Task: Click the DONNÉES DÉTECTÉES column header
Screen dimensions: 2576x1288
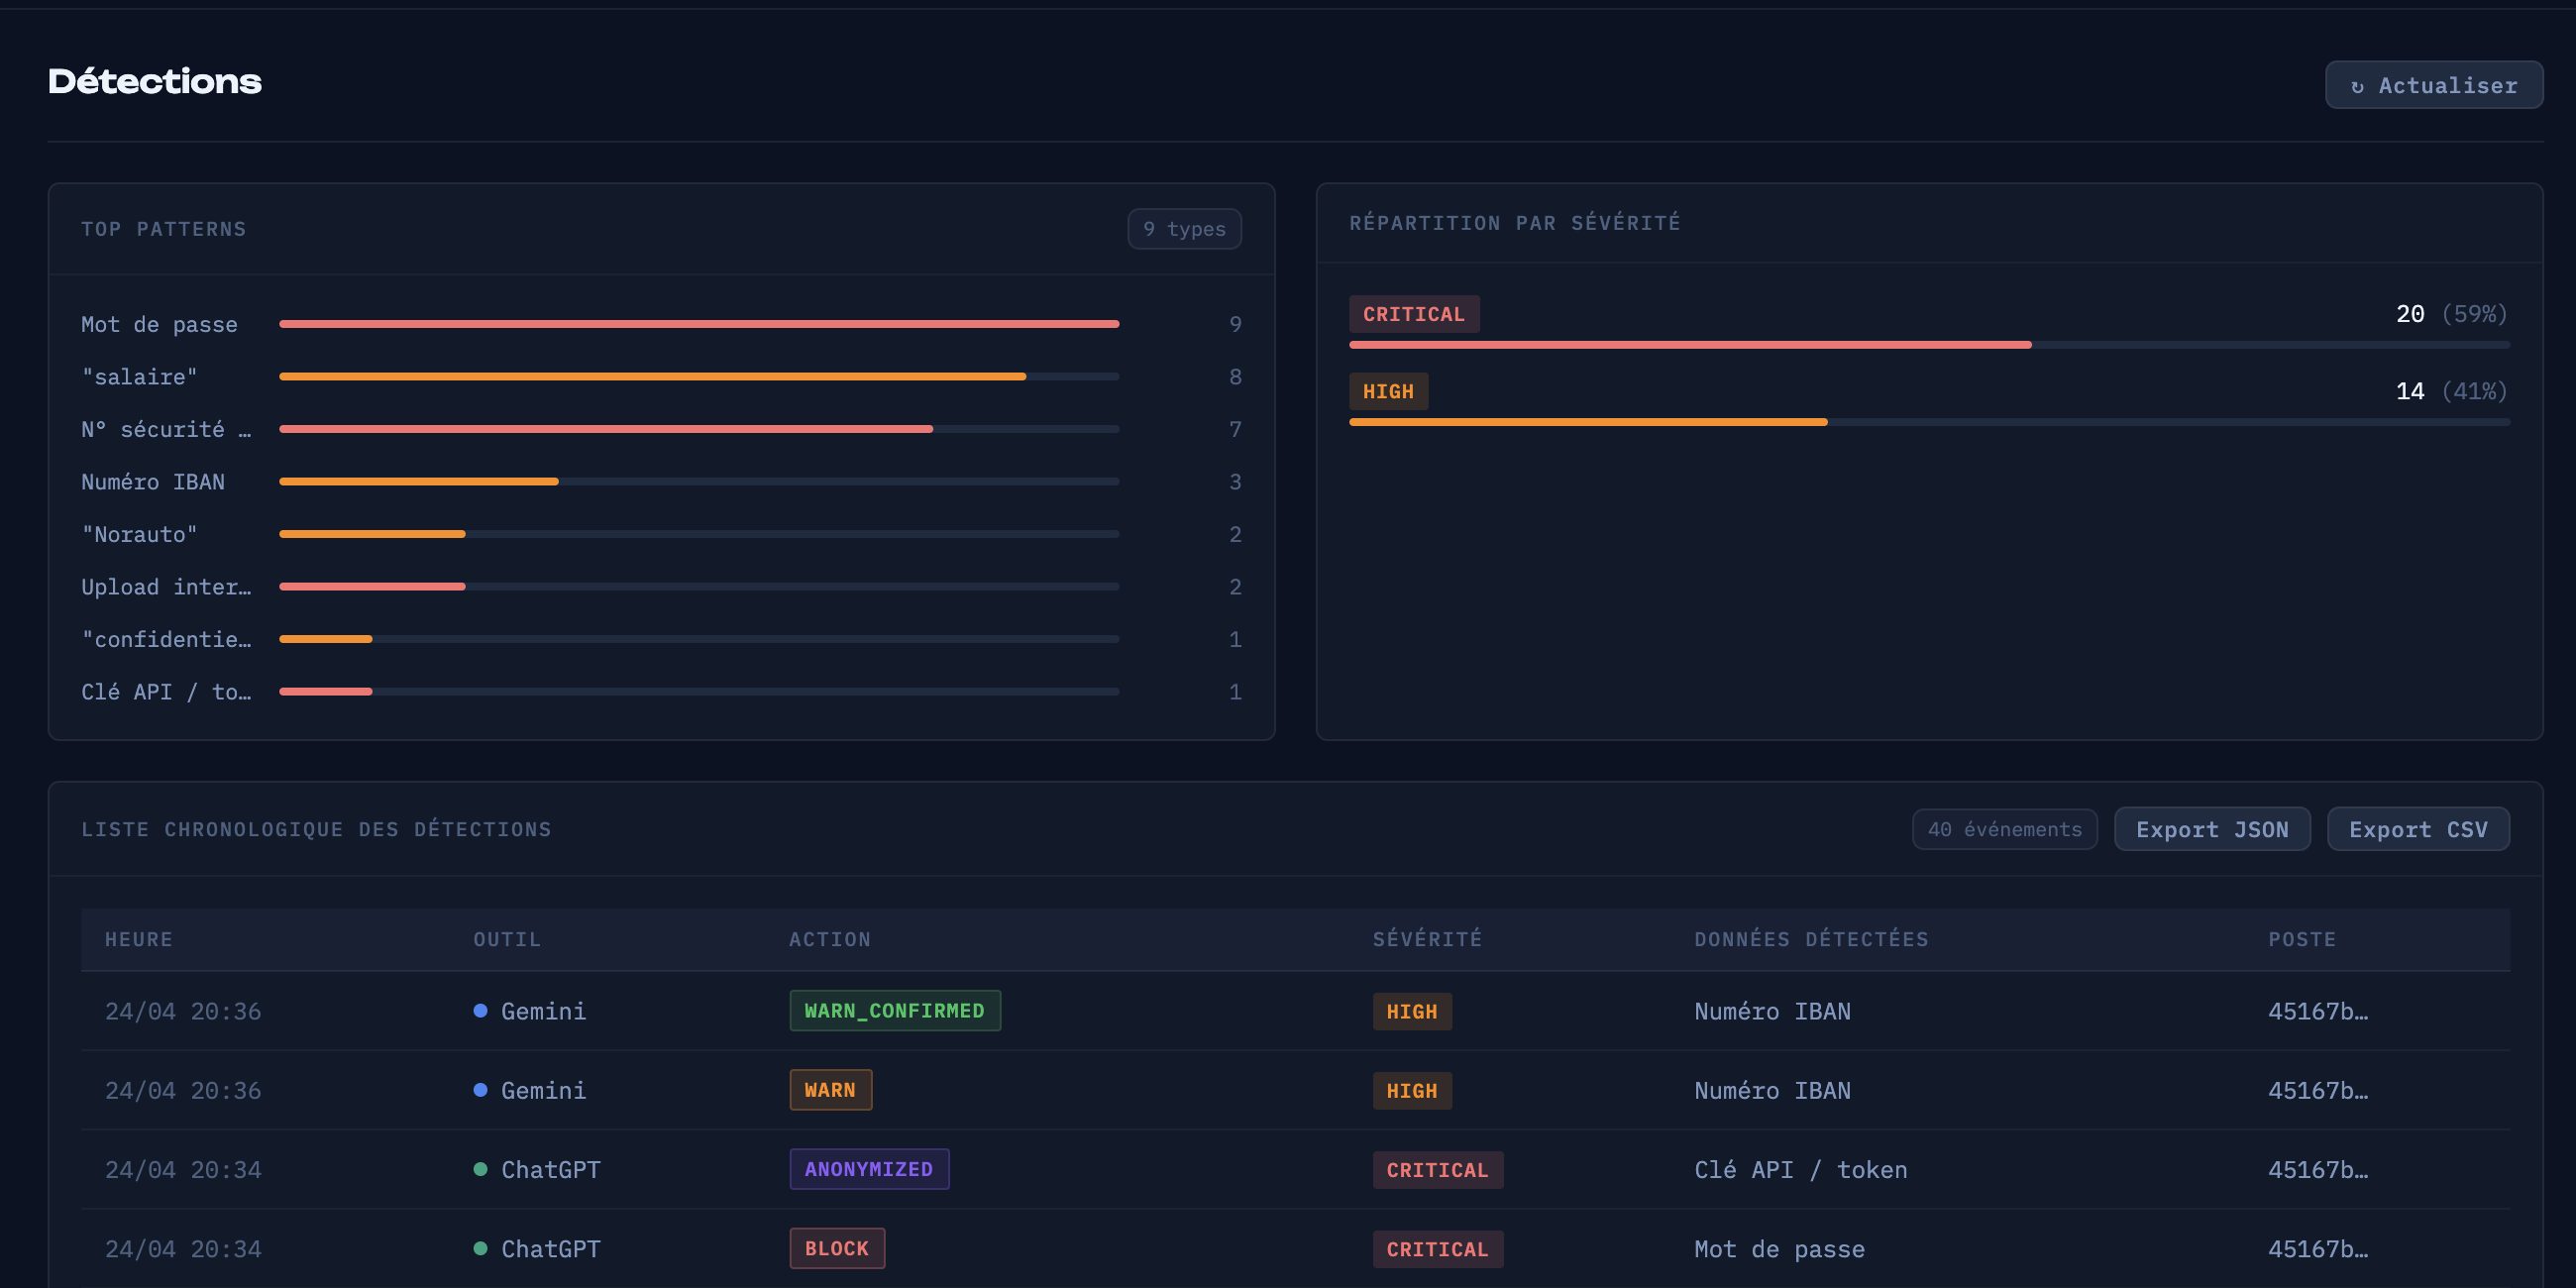Action: click(1811, 939)
